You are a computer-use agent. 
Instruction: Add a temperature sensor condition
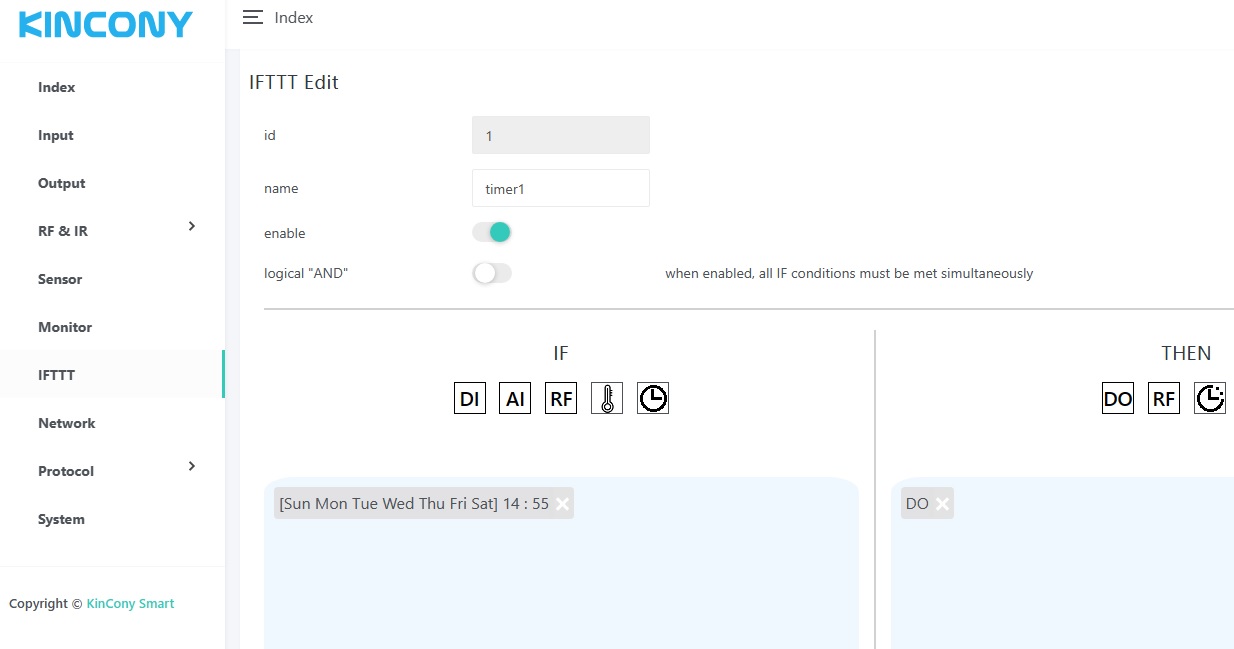pyautogui.click(x=607, y=398)
